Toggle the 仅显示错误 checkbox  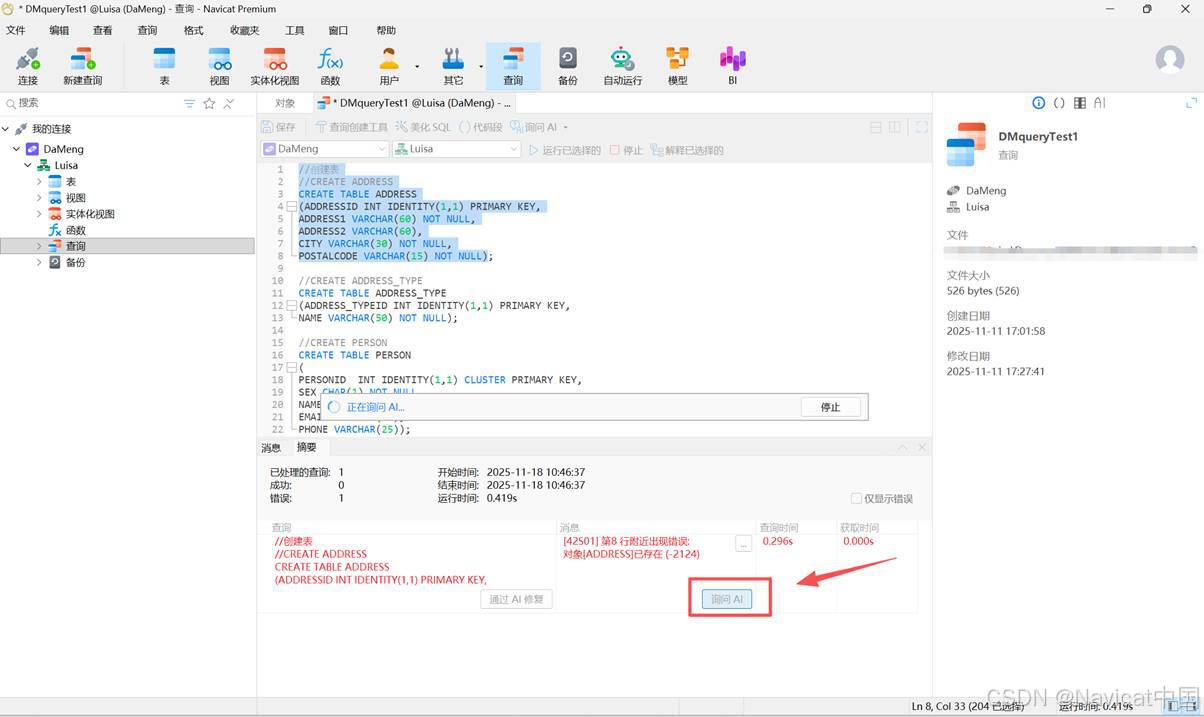856,498
